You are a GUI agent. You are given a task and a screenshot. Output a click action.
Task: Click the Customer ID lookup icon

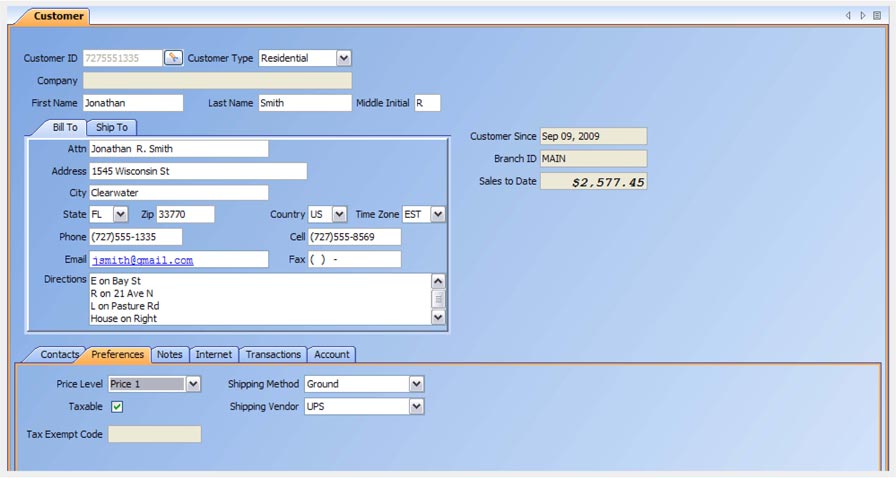click(173, 58)
